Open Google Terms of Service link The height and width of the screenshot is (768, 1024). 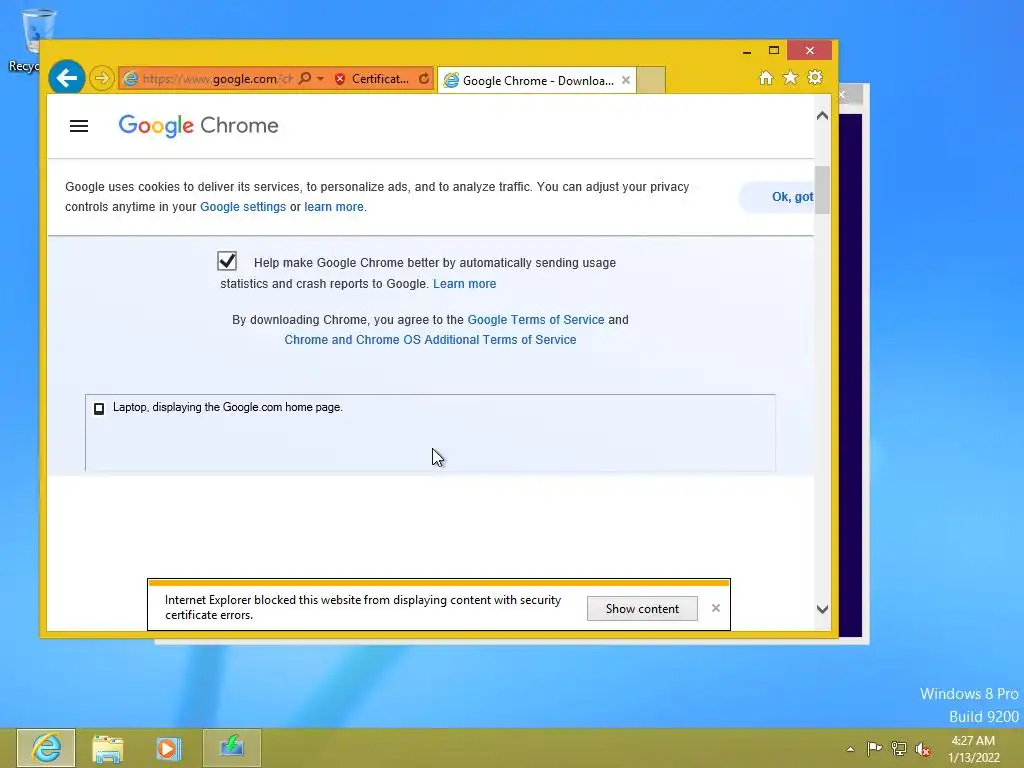click(536, 319)
